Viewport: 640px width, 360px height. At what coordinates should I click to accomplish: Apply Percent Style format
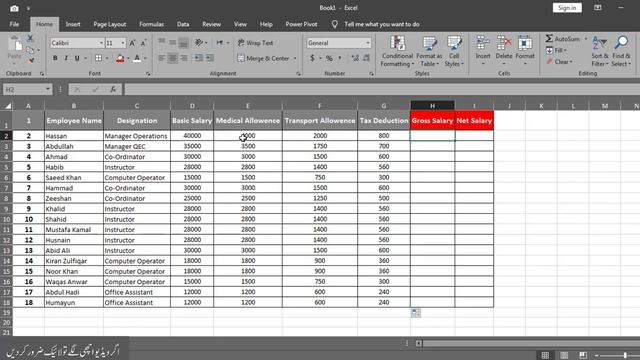click(329, 58)
